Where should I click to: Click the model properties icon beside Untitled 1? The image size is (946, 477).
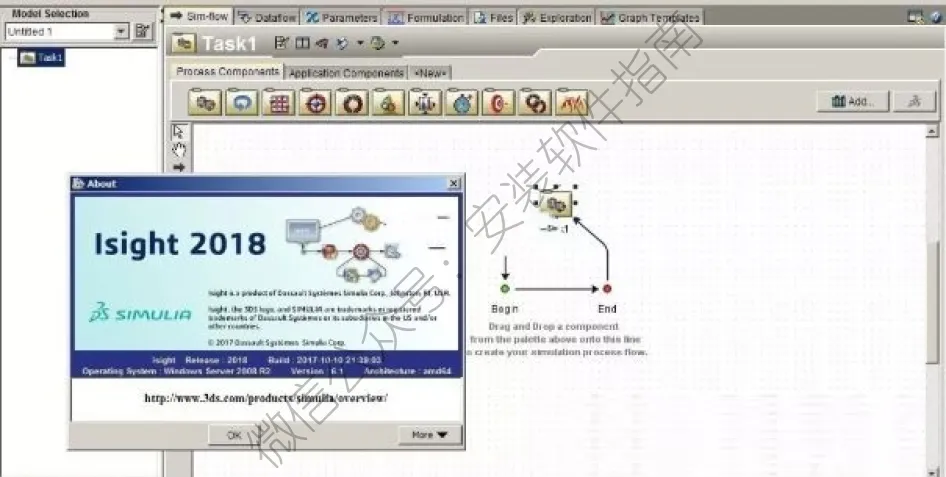pyautogui.click(x=142, y=31)
